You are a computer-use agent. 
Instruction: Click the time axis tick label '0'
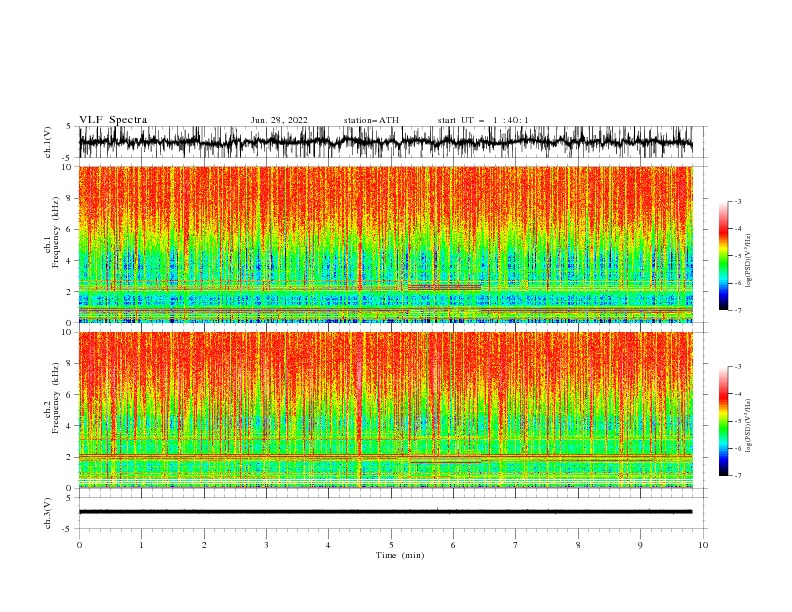click(79, 545)
